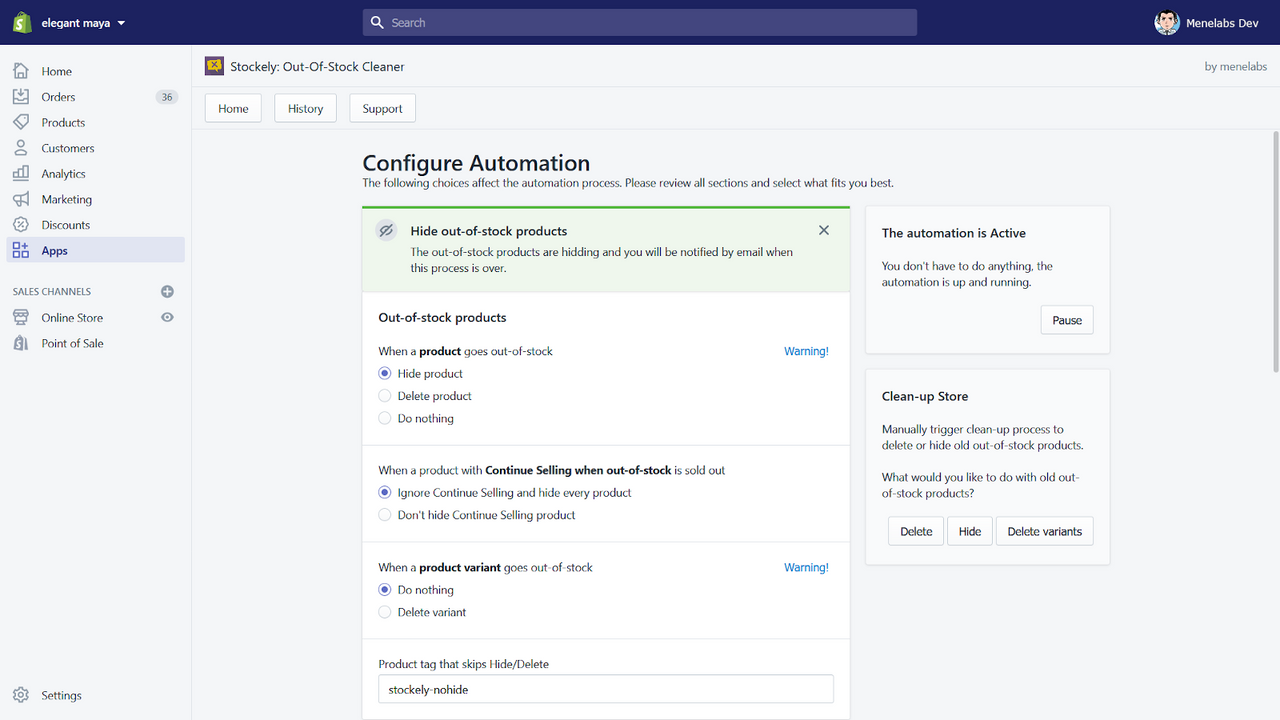Select the Delete variant radio option
This screenshot has height=720, width=1280.
pos(385,612)
